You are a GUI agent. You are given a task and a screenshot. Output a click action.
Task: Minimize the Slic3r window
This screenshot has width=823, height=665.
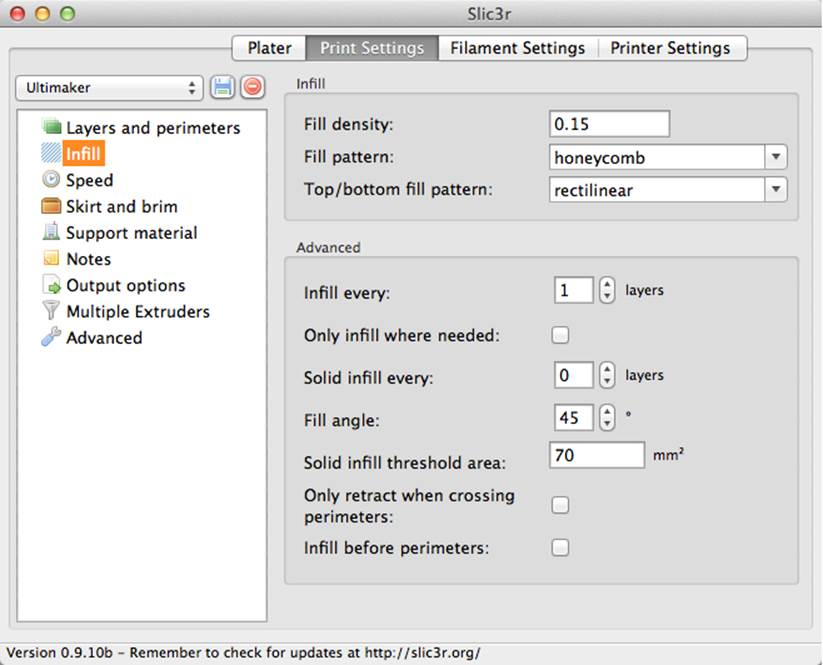pos(43,13)
